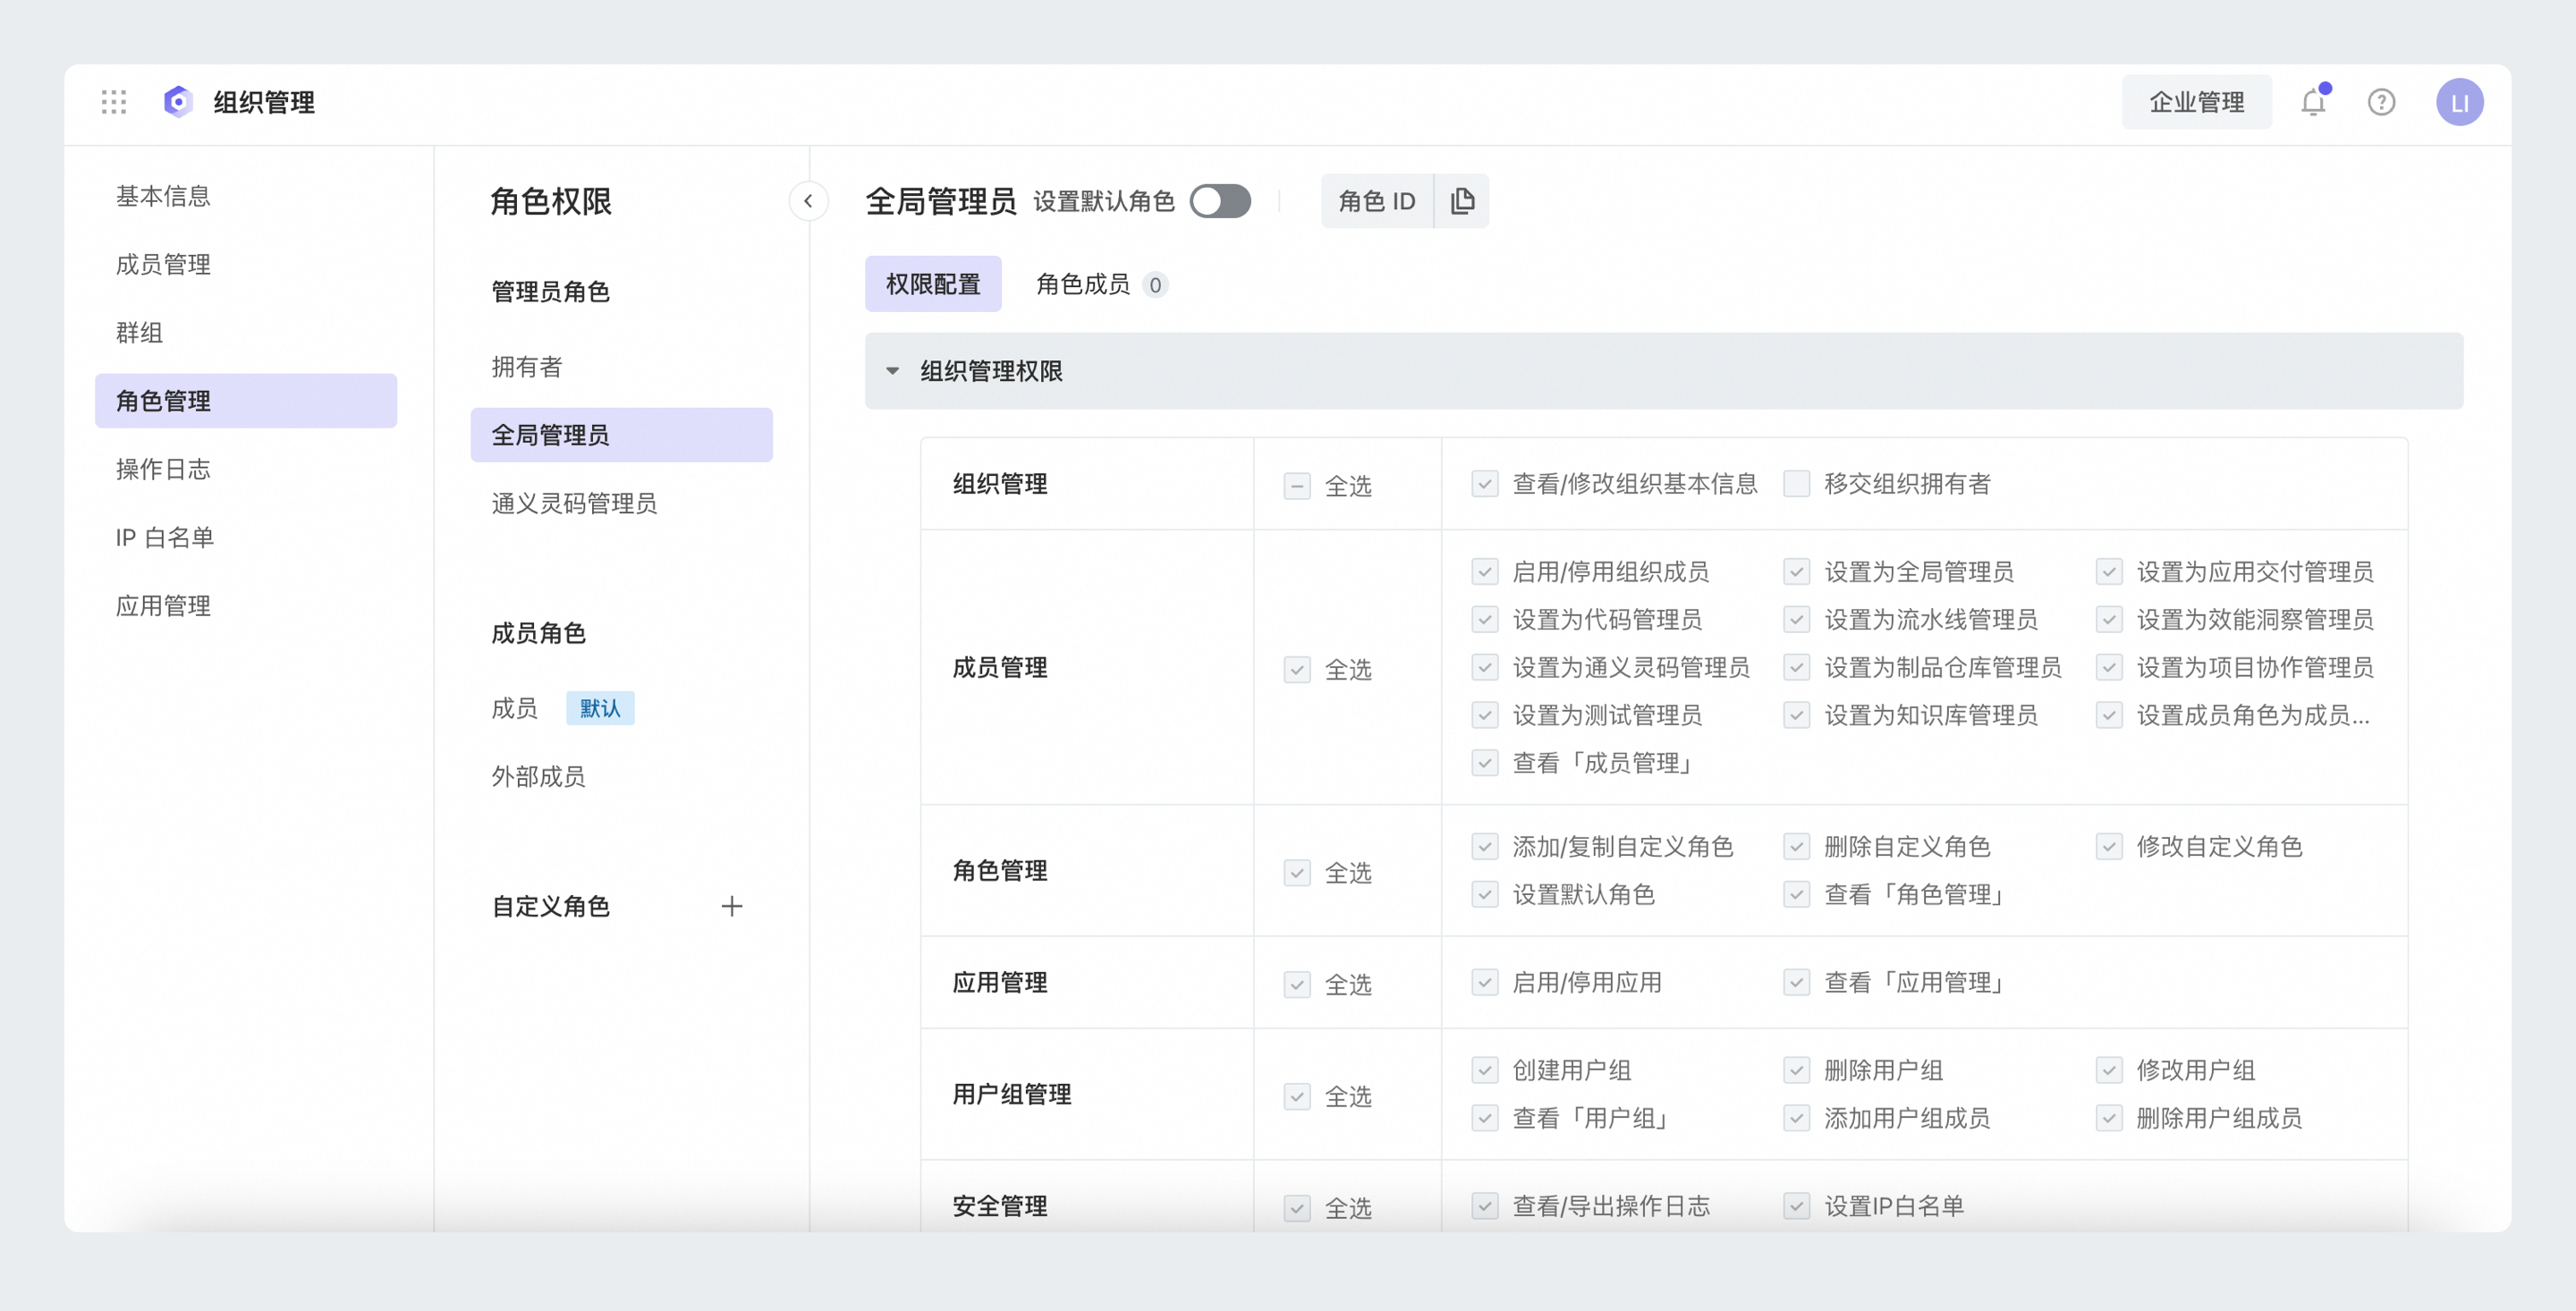
Task: Toggle 创建用户组 checkbox
Action: 1484,1070
